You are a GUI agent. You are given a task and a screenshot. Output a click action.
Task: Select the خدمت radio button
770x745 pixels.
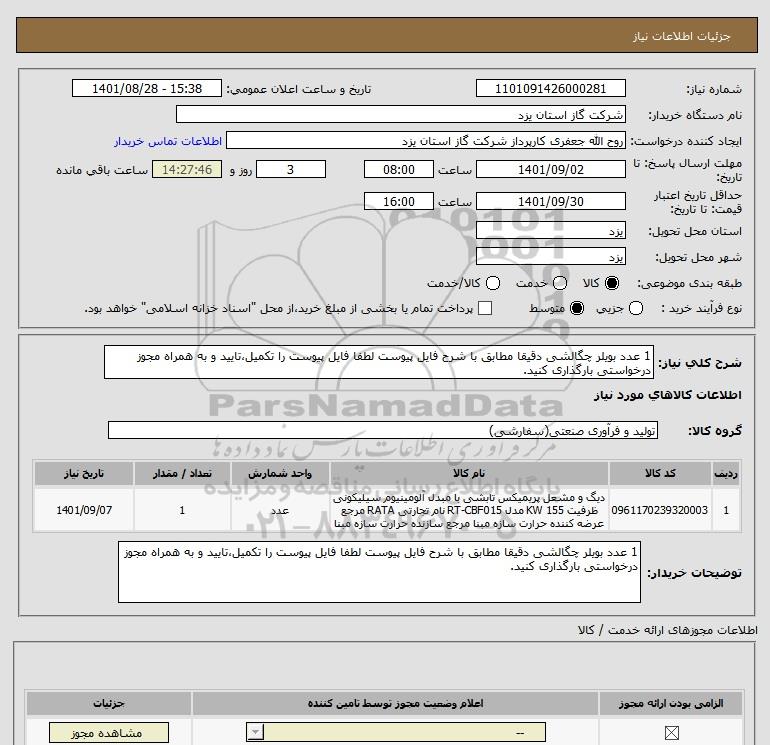pos(560,283)
